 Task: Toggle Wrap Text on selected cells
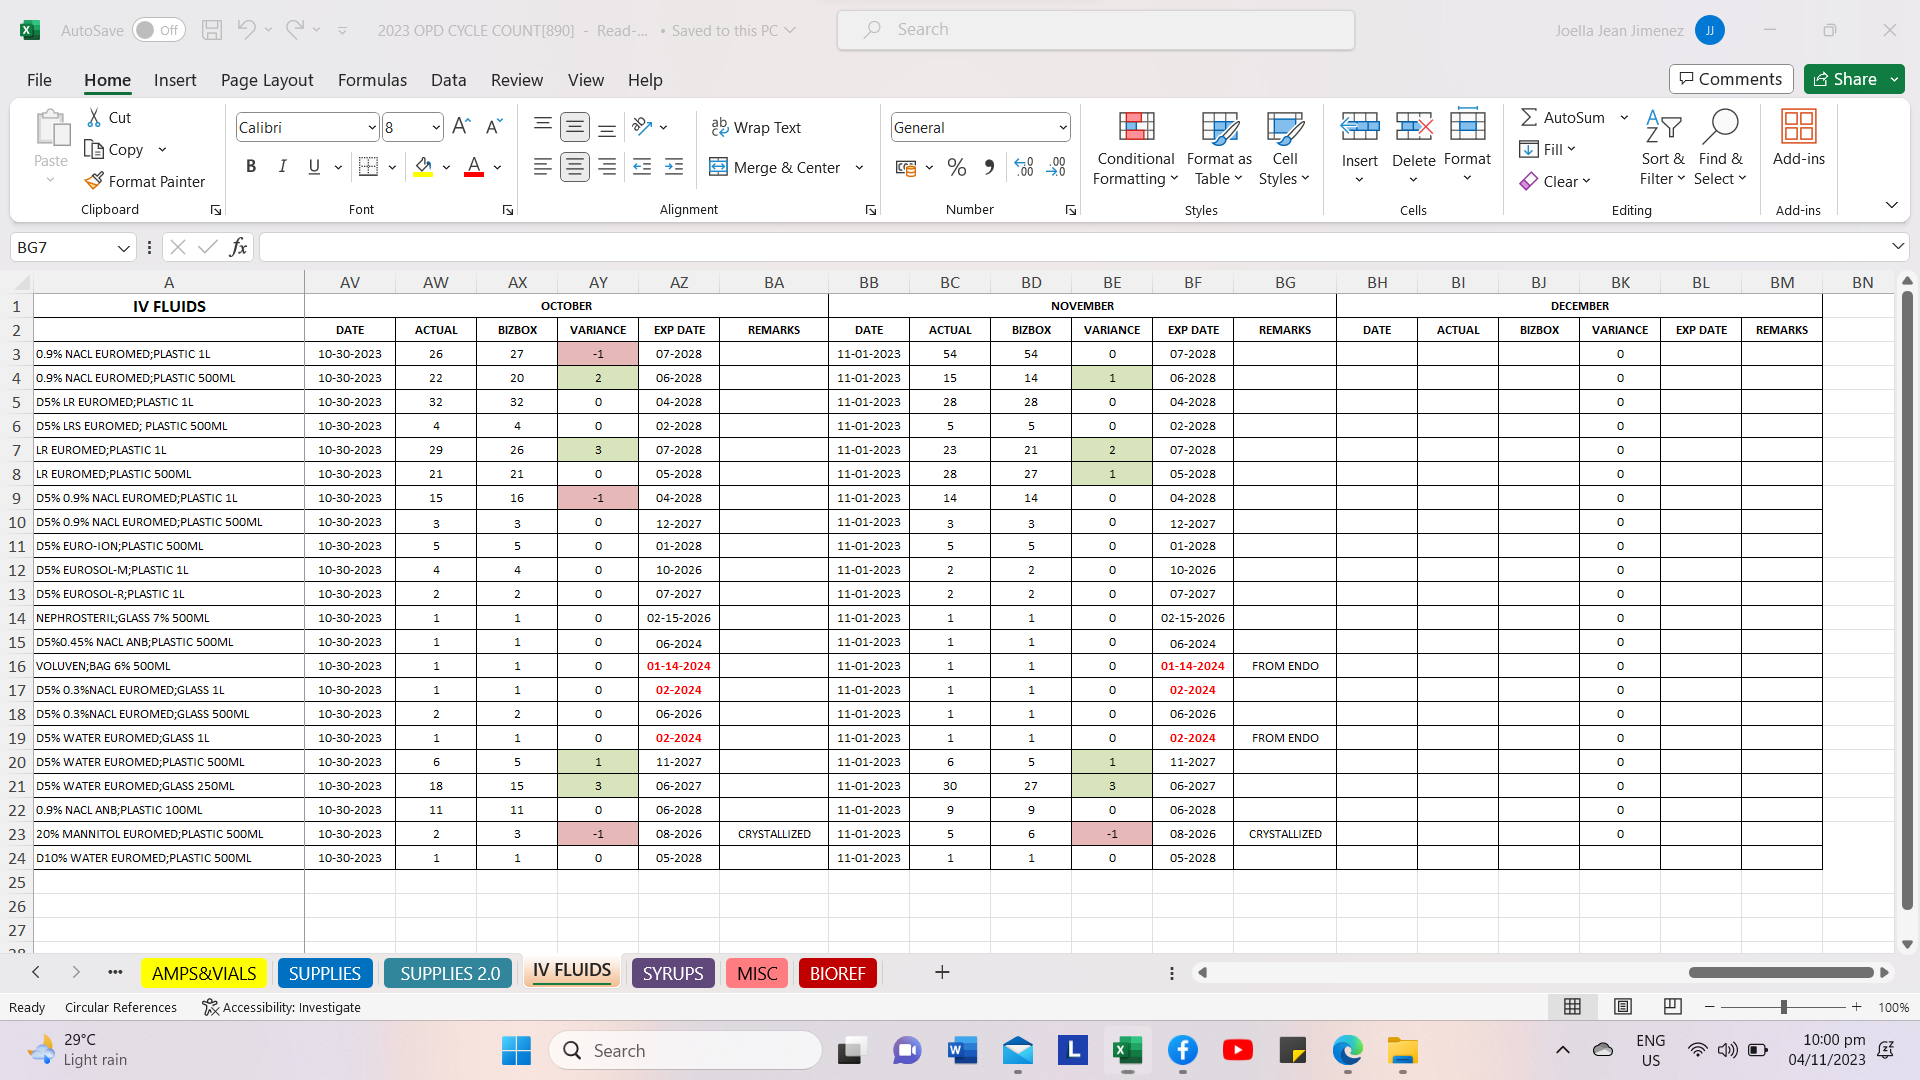click(x=756, y=127)
